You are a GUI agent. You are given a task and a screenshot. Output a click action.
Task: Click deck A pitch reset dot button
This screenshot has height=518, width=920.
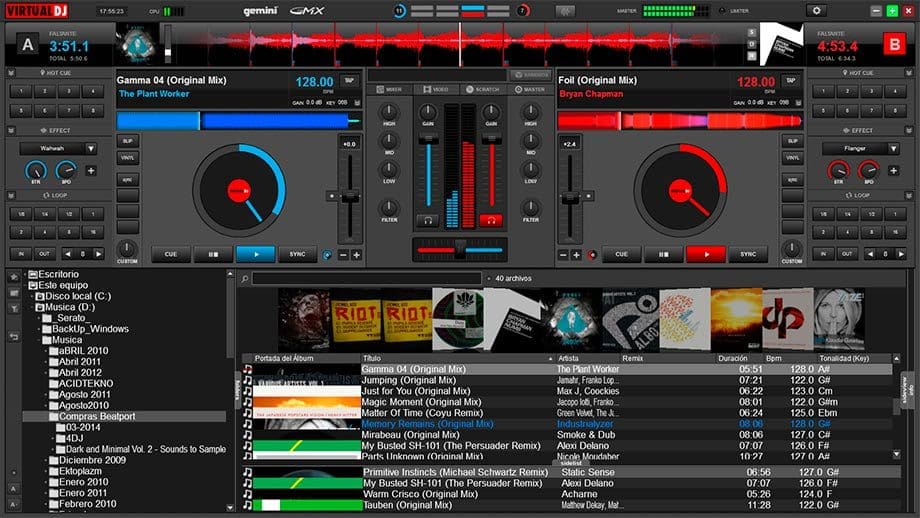pos(332,196)
